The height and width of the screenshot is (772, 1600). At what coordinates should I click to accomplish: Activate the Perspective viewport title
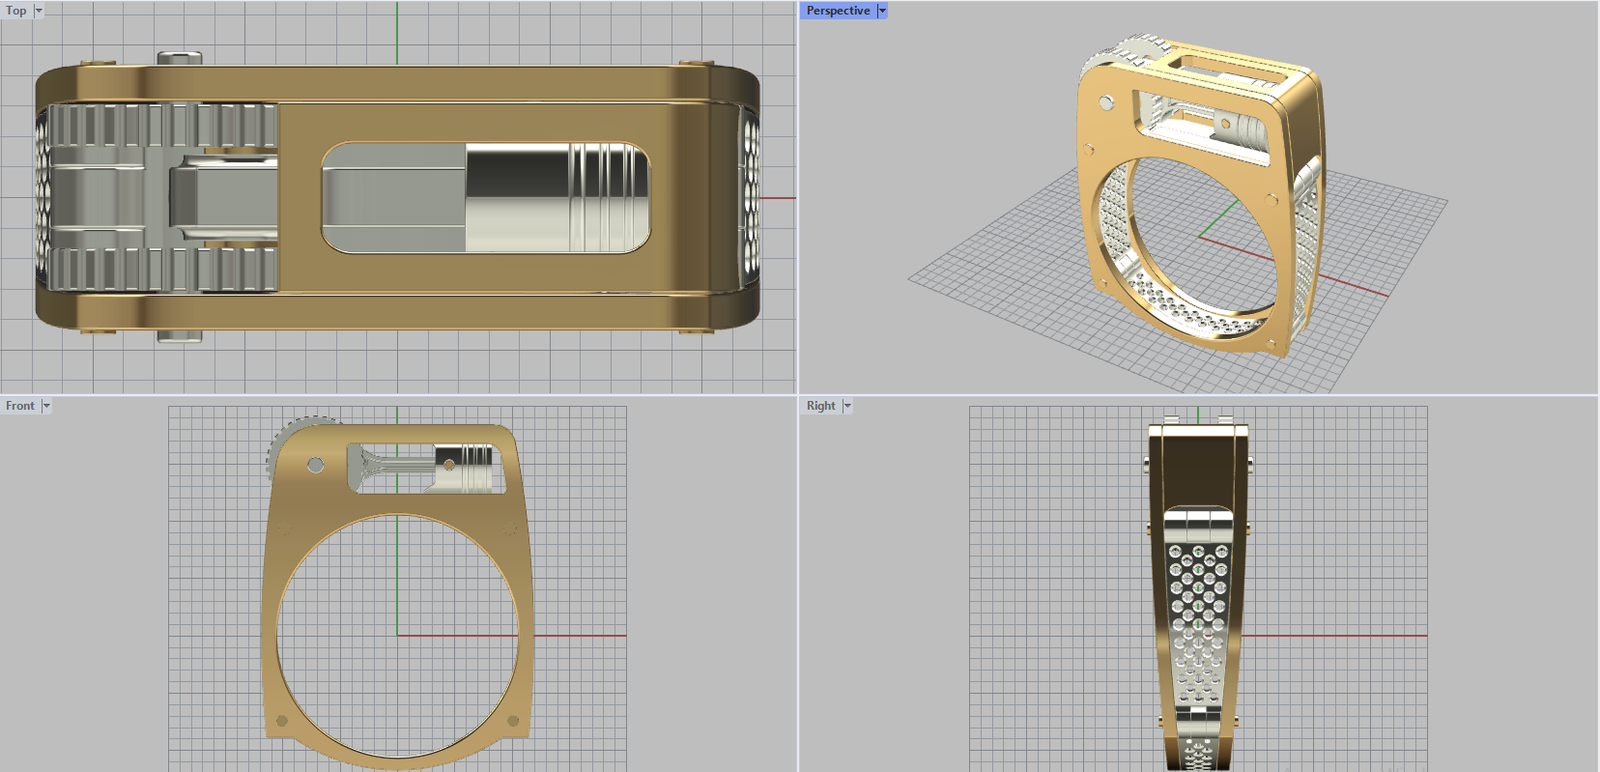pyautogui.click(x=837, y=11)
